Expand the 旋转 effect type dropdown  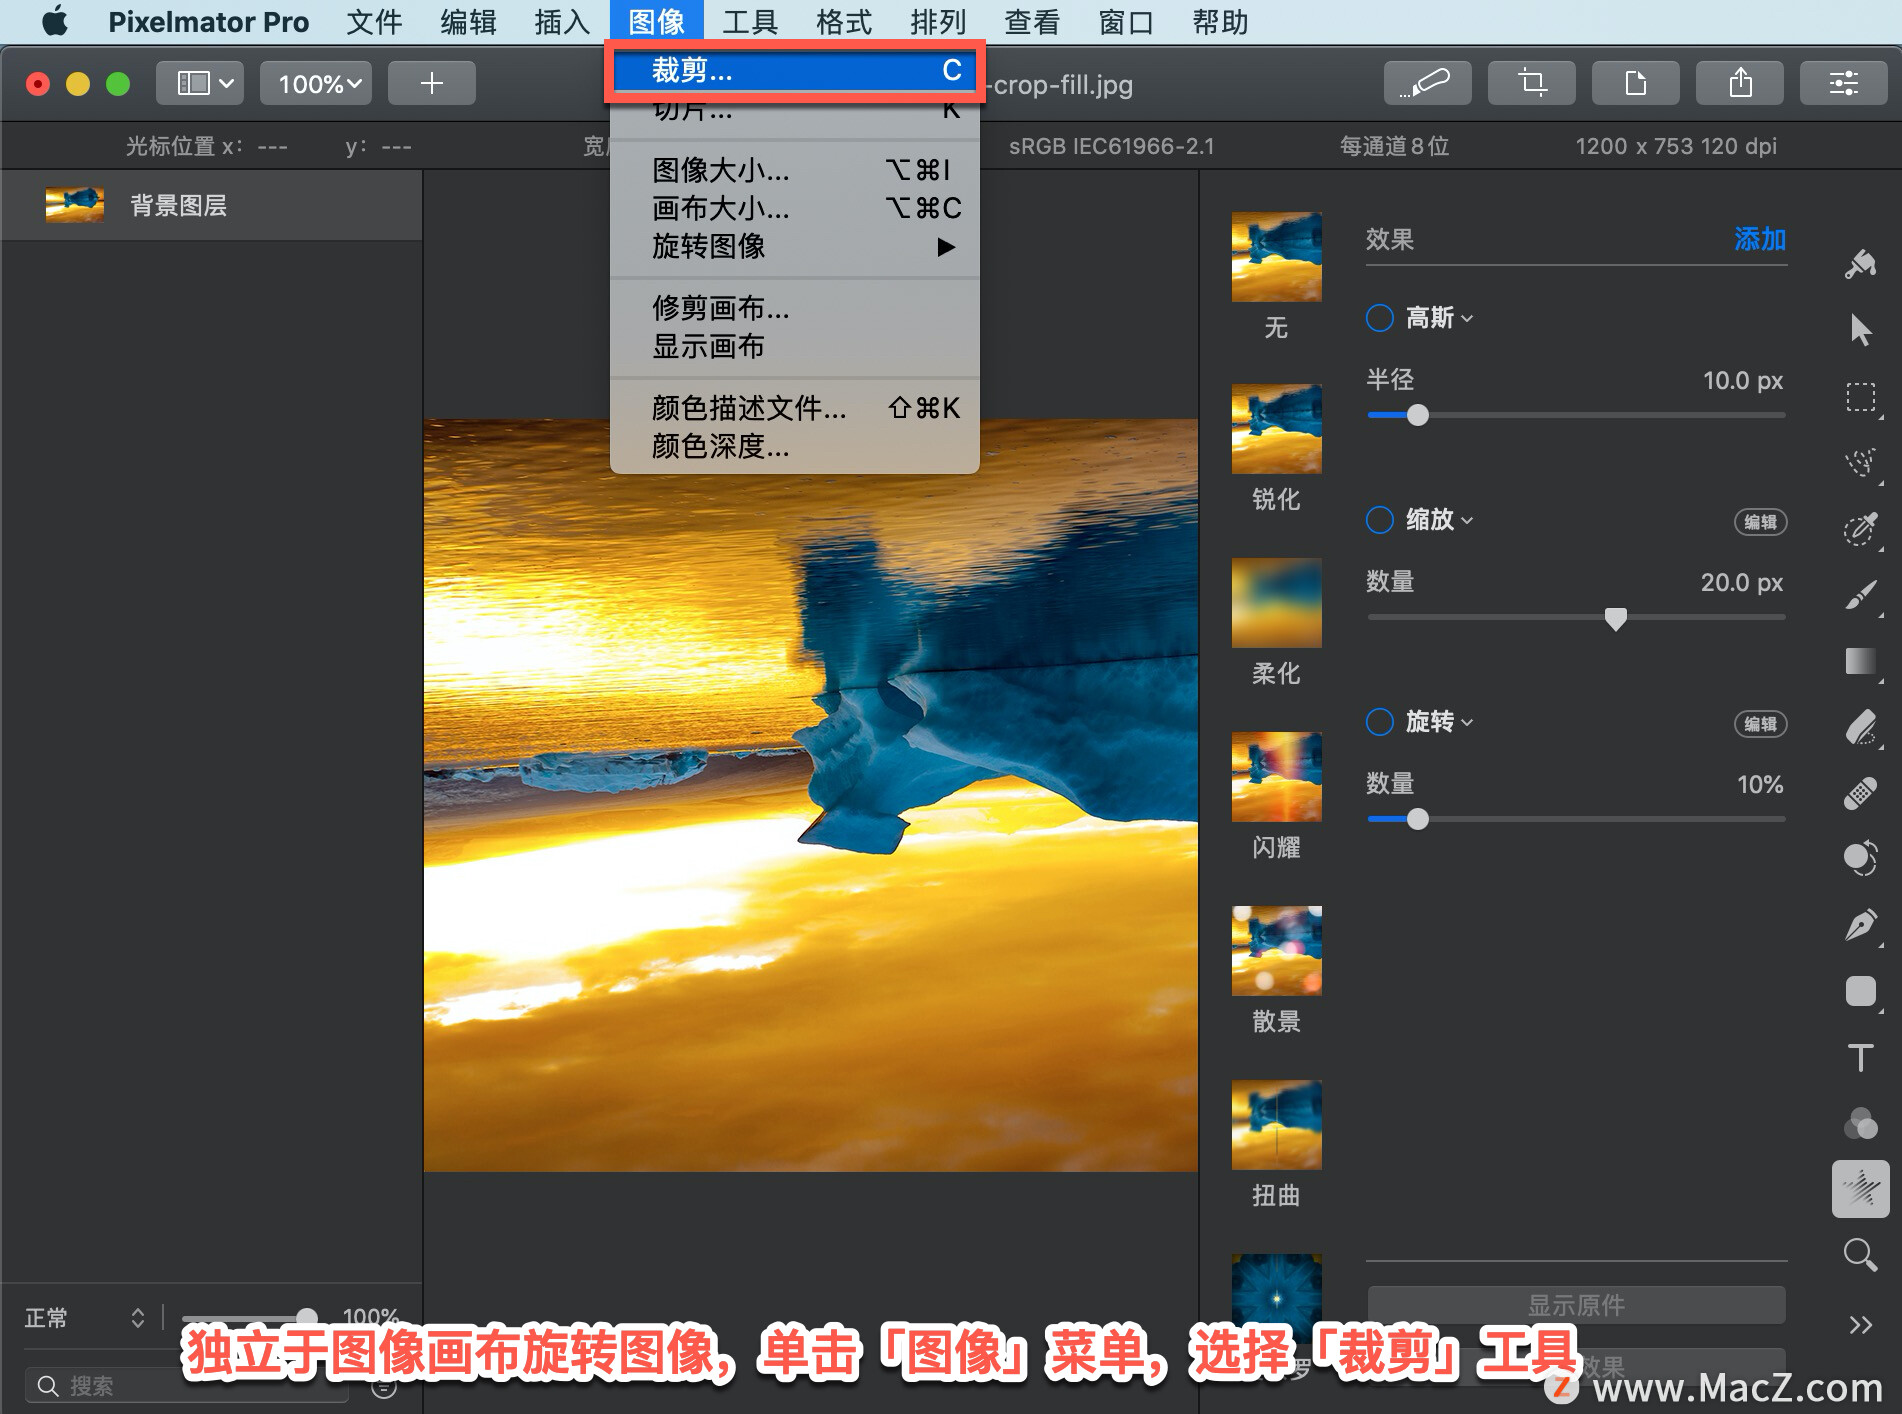(x=1439, y=722)
